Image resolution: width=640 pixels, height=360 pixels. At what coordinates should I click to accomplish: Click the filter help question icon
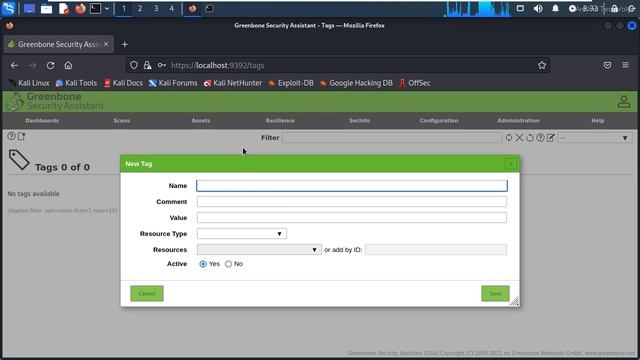[x=540, y=138]
